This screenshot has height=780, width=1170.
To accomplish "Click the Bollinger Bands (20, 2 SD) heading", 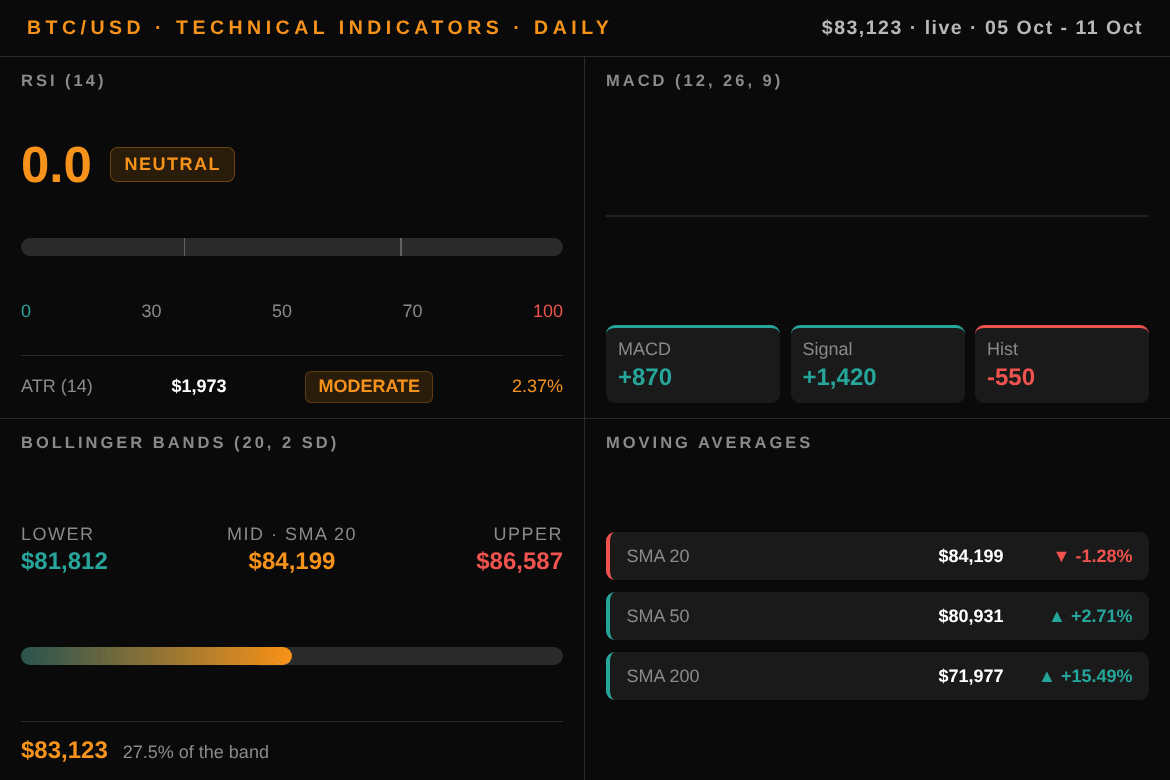I will click(x=179, y=443).
